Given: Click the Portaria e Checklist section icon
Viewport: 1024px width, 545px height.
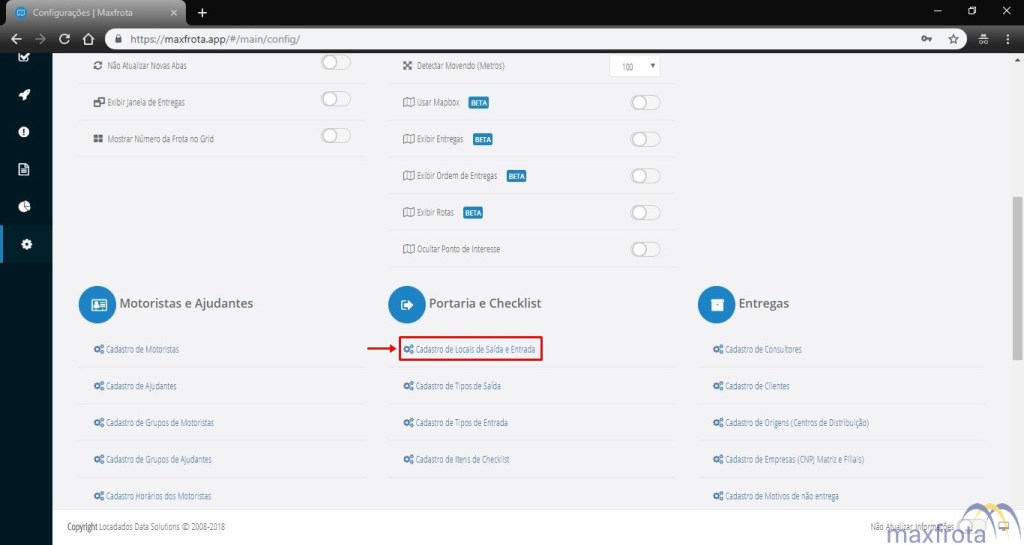Looking at the screenshot, I should [x=407, y=304].
